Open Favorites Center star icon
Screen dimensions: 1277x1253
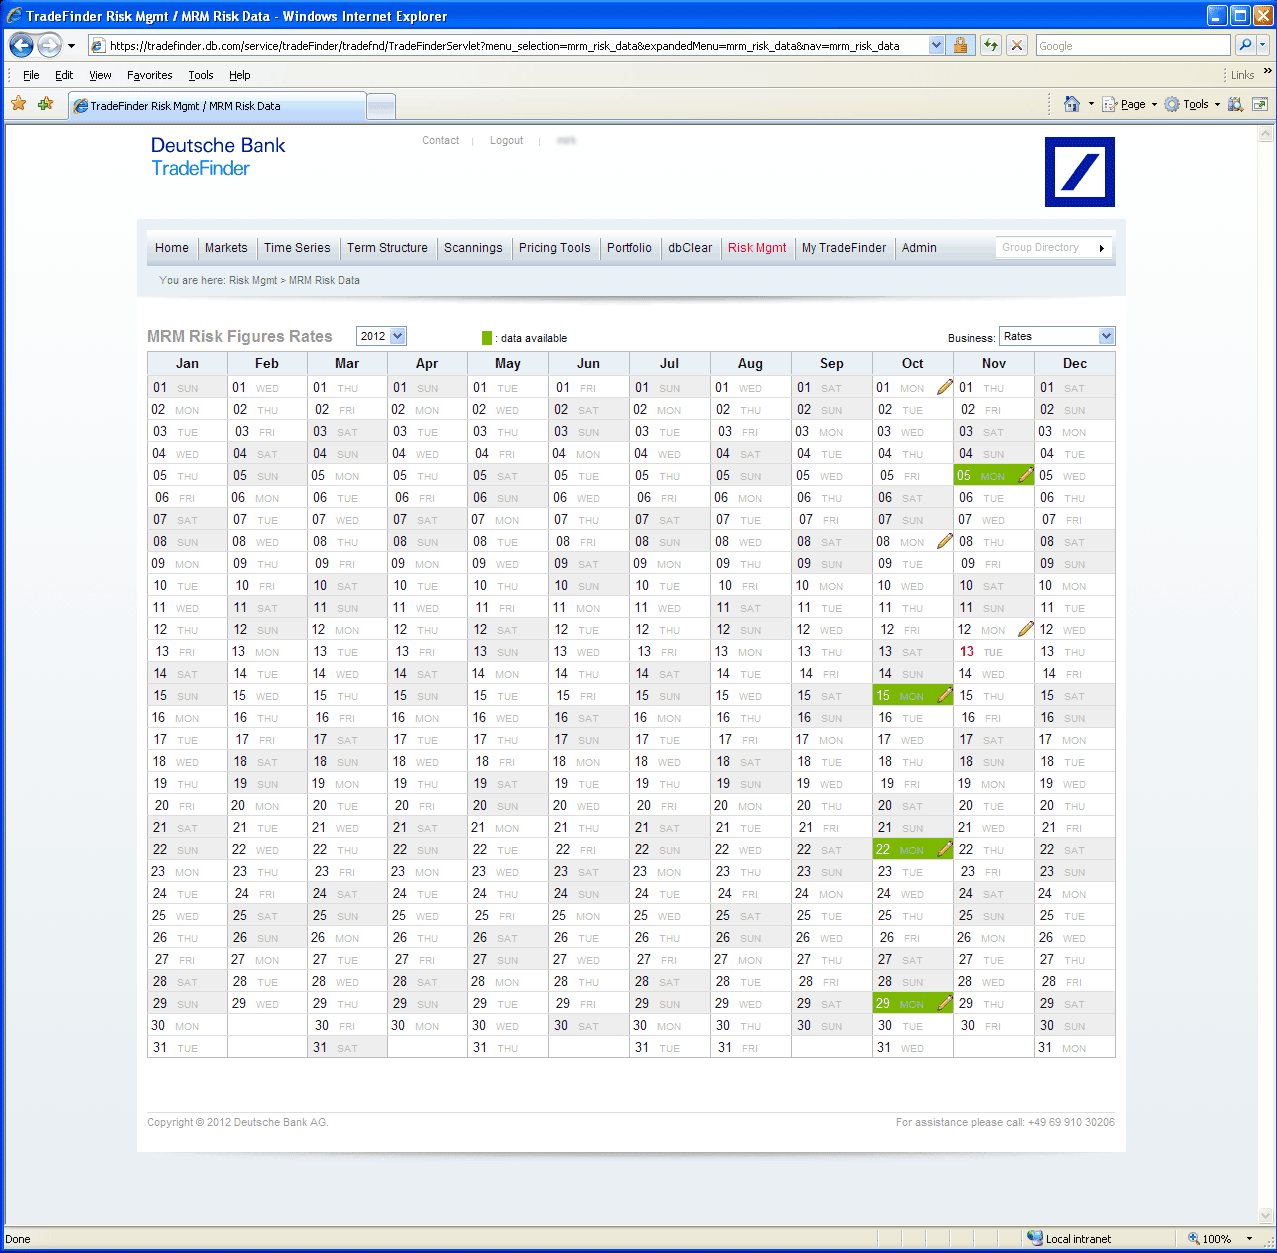pos(19,104)
